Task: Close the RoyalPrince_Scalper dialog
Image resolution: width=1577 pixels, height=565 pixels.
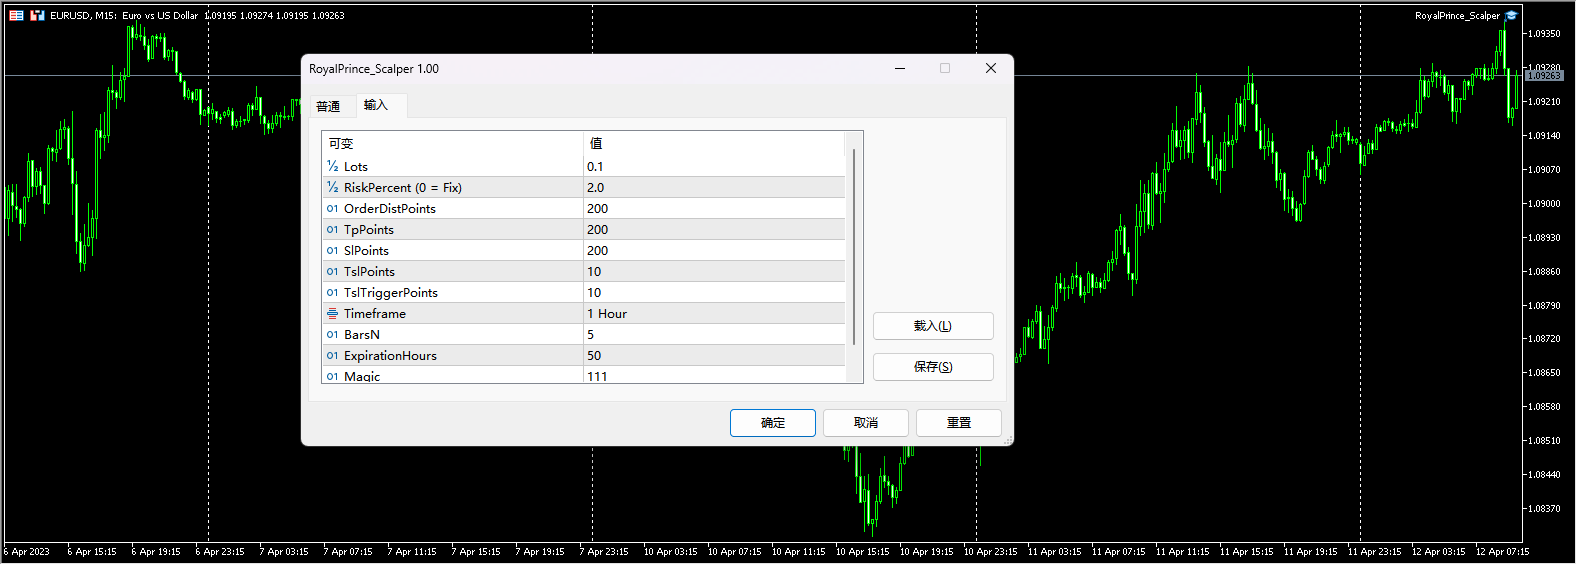Action: pos(990,68)
